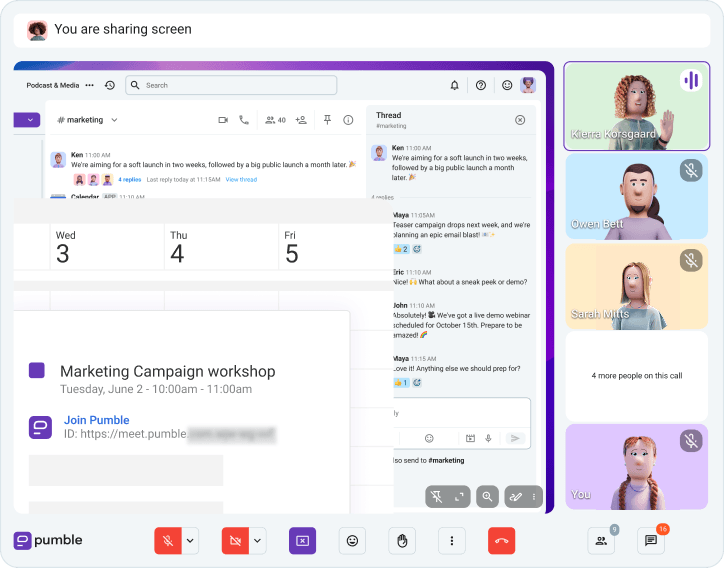Unpin the shared screen
The height and width of the screenshot is (568, 724).
point(437,497)
